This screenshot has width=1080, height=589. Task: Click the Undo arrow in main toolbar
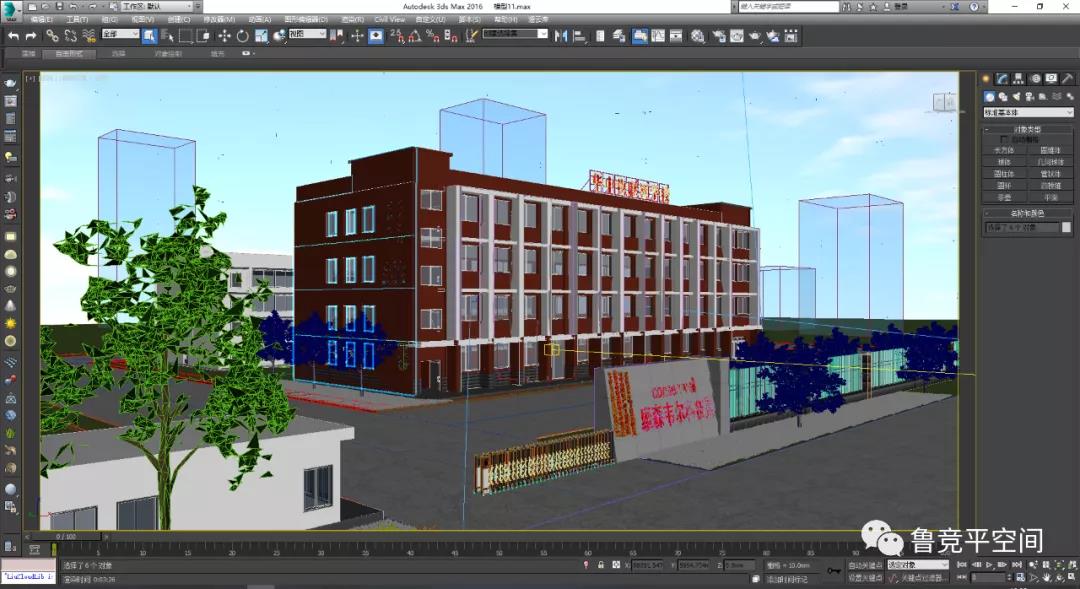tap(13, 36)
